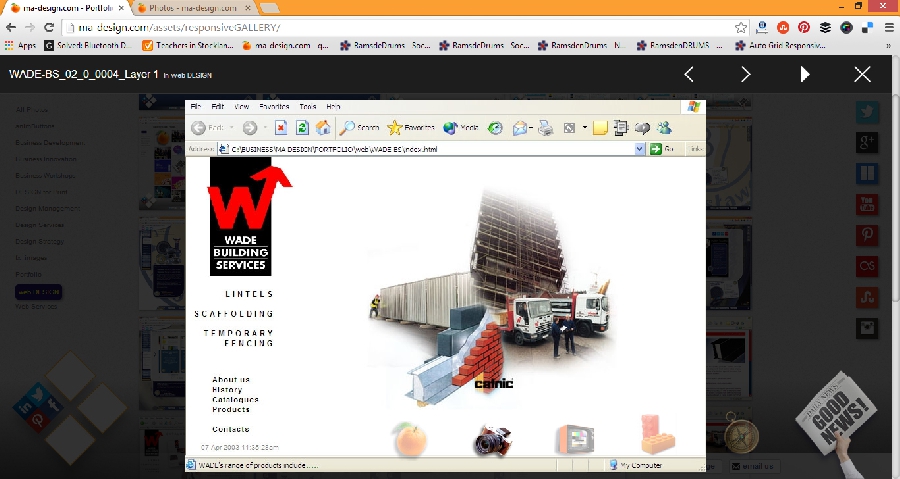This screenshot has height=479, width=900.
Task: Select Design Strategy album in sidebar
Action: click(x=40, y=242)
